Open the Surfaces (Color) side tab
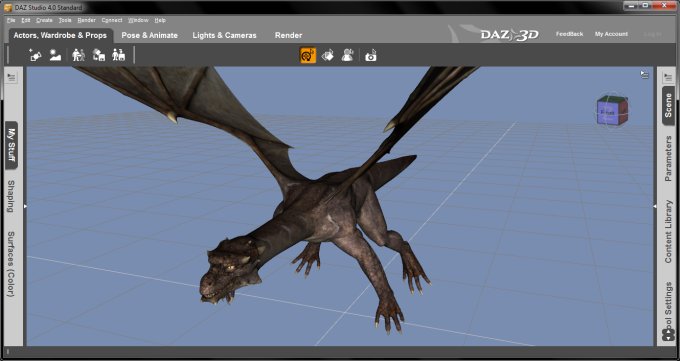 11,265
